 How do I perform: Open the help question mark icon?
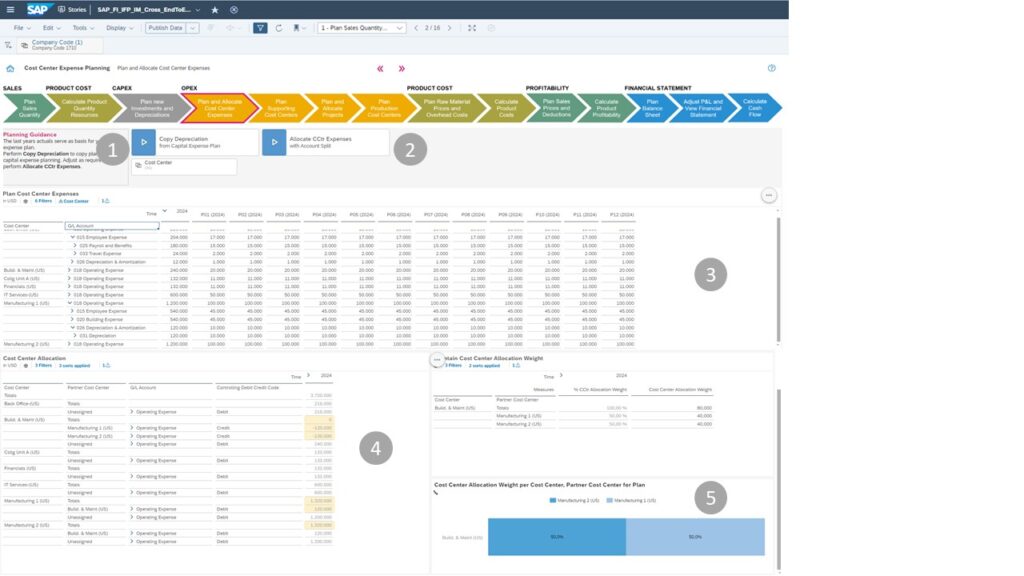click(x=771, y=68)
